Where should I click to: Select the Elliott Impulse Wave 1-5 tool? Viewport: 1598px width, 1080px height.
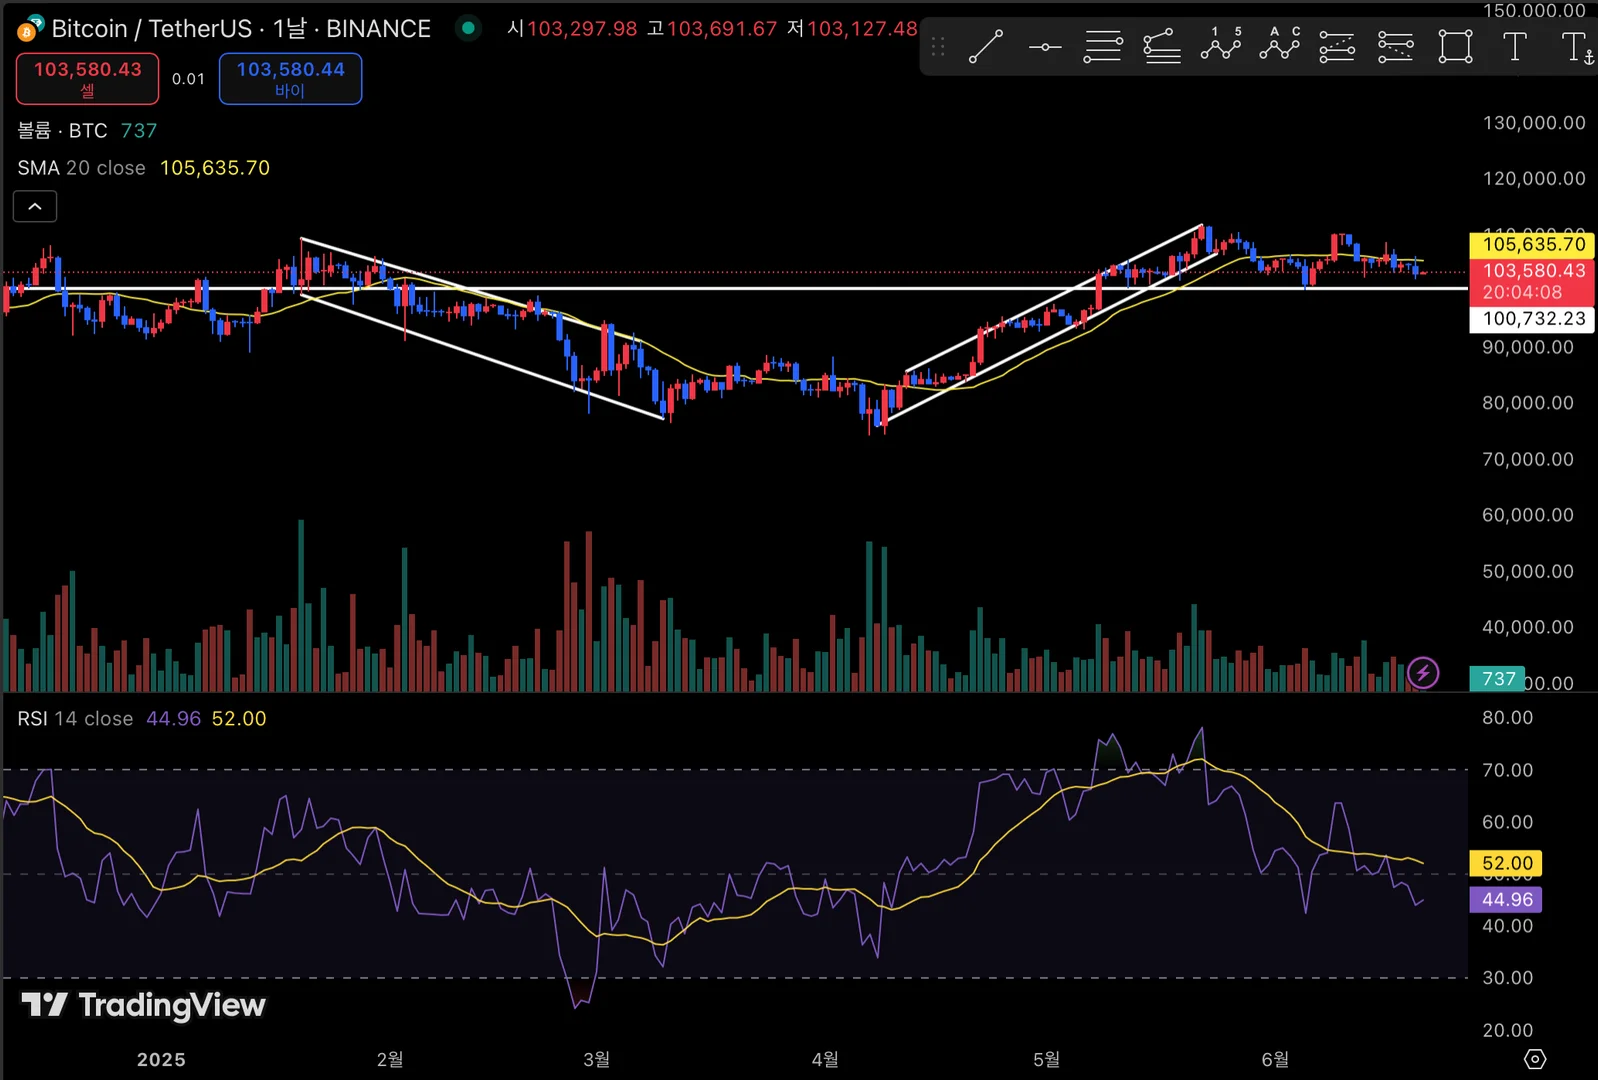[x=1221, y=46]
